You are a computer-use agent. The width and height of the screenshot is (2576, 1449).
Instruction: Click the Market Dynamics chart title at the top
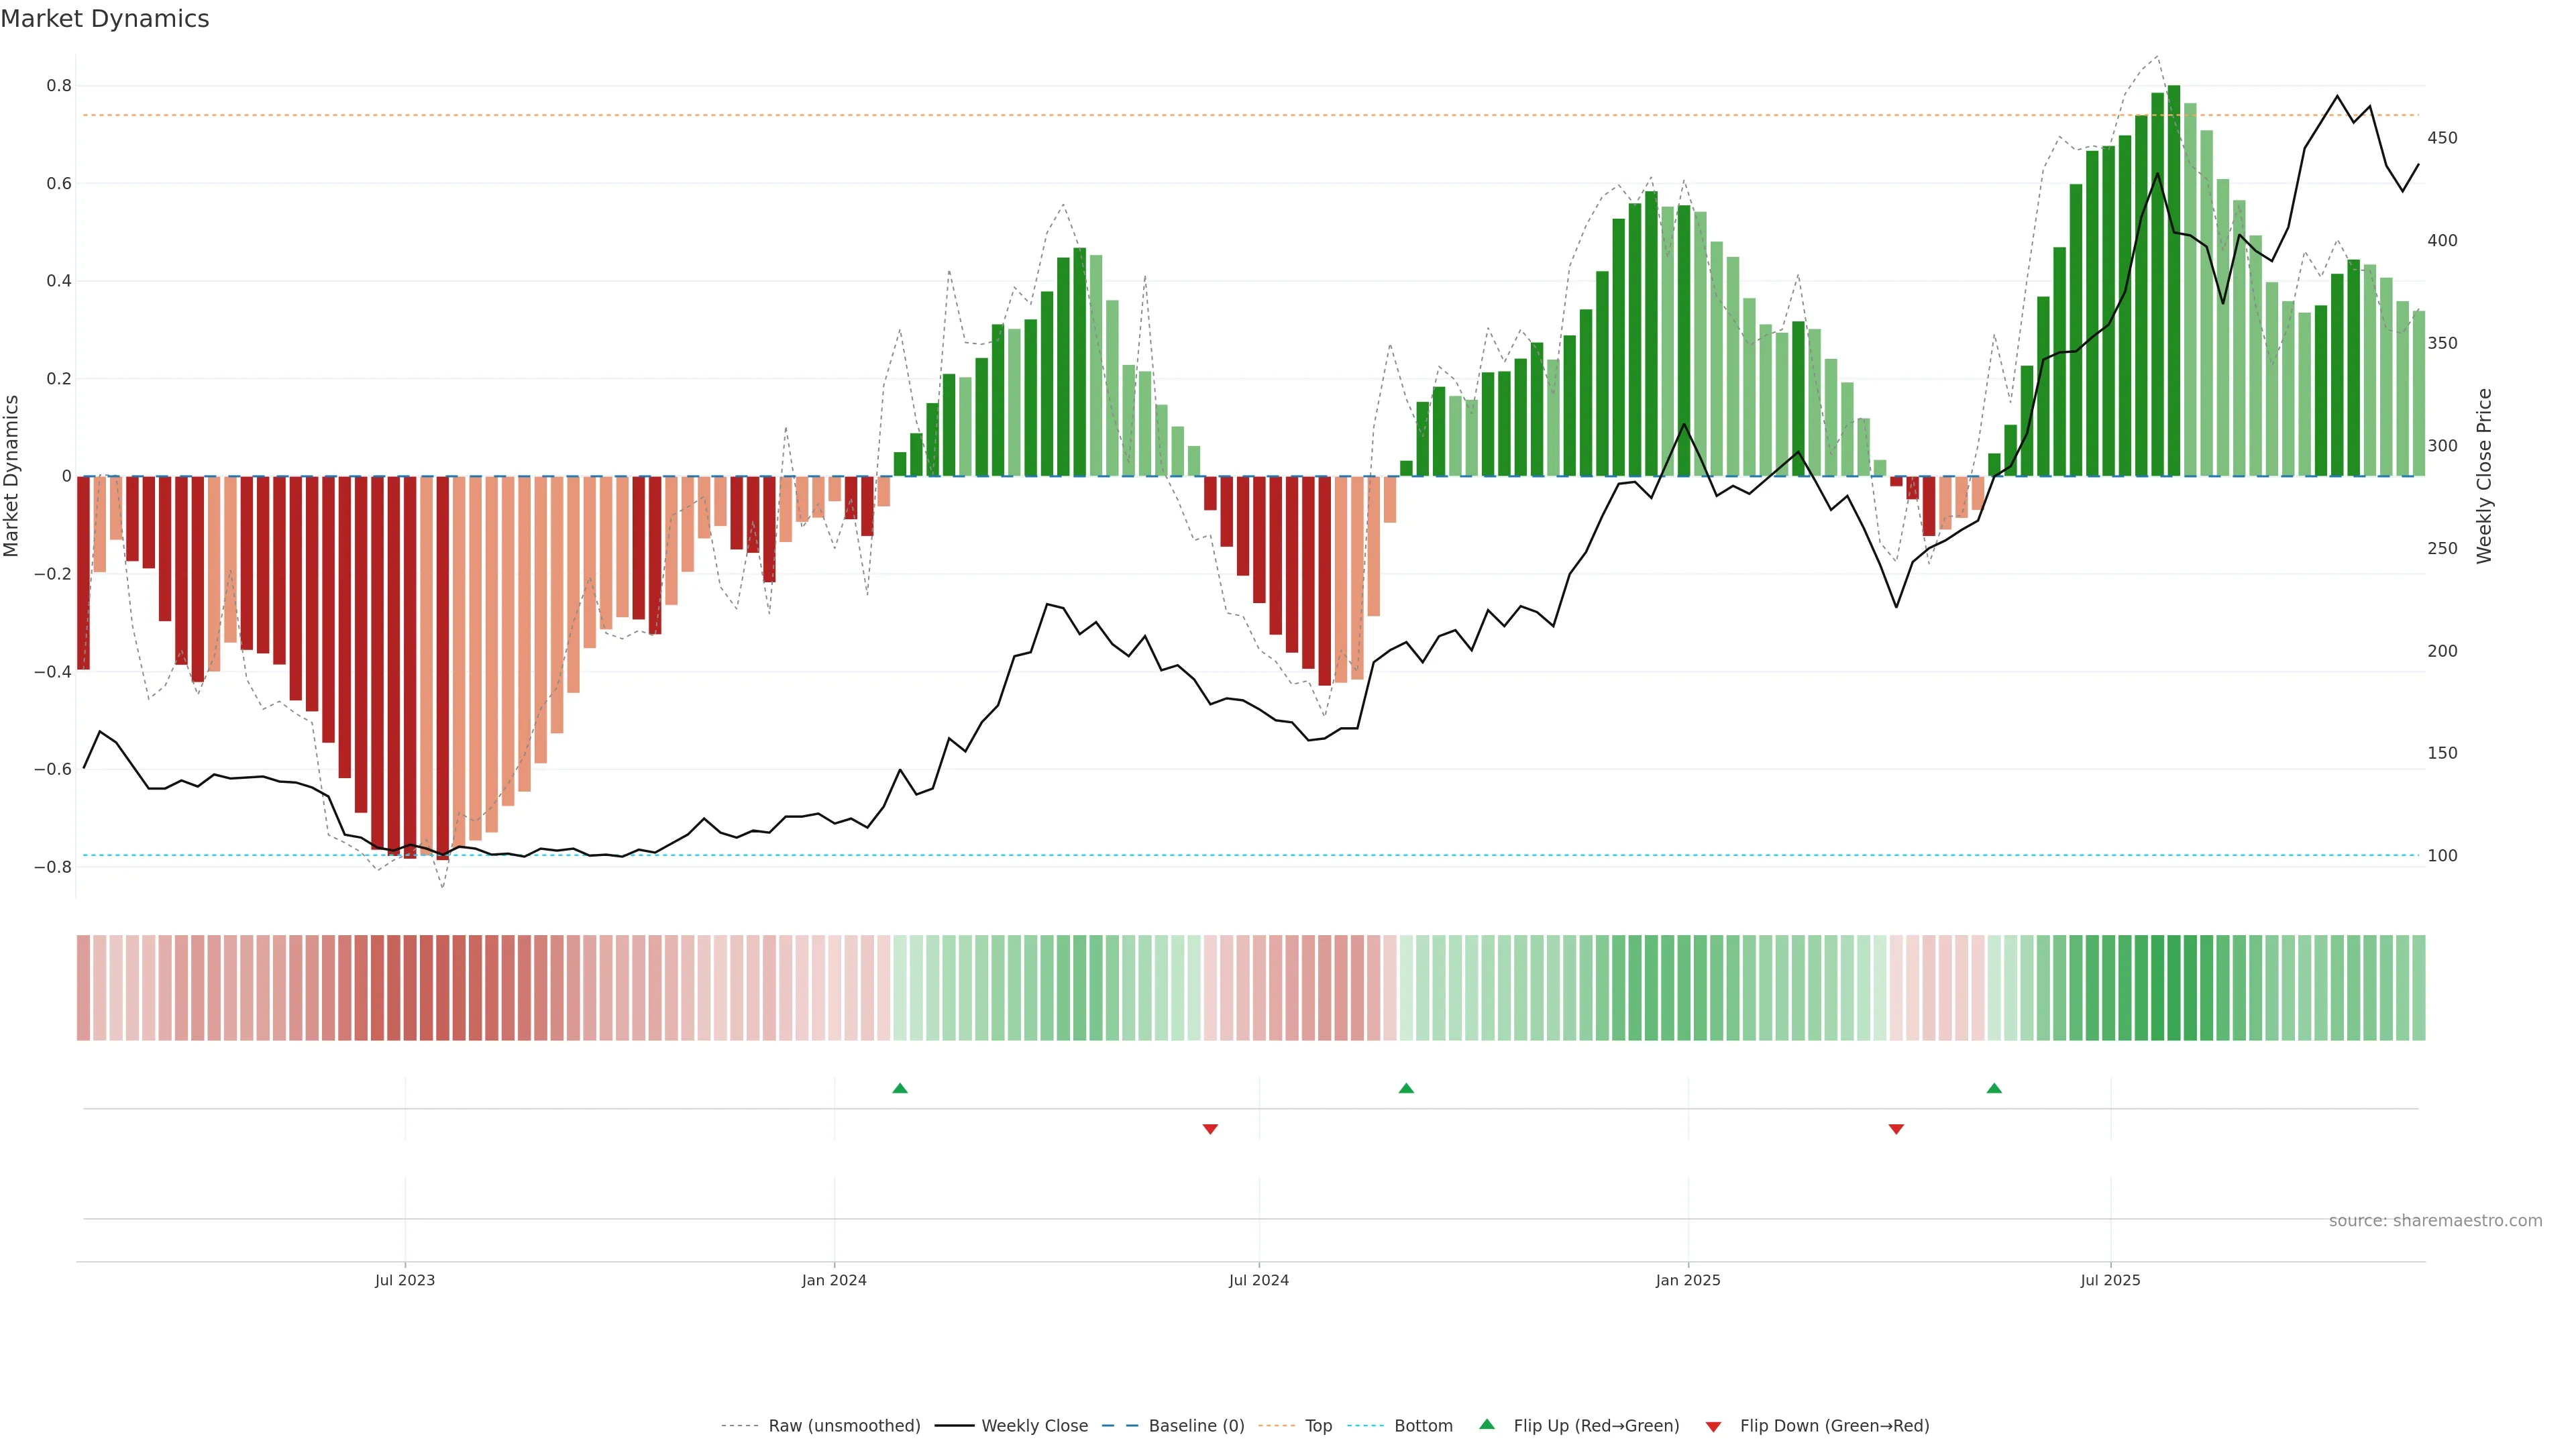[105, 19]
